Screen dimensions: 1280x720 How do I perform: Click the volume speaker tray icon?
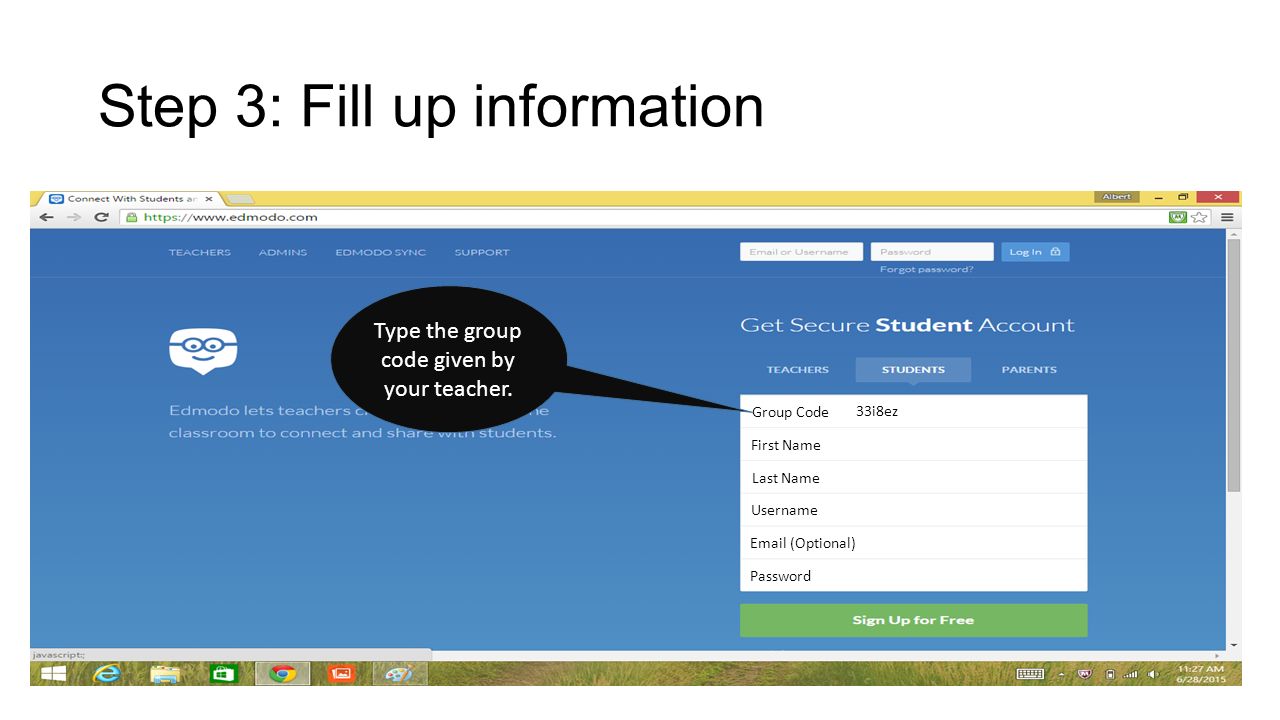pos(1154,674)
